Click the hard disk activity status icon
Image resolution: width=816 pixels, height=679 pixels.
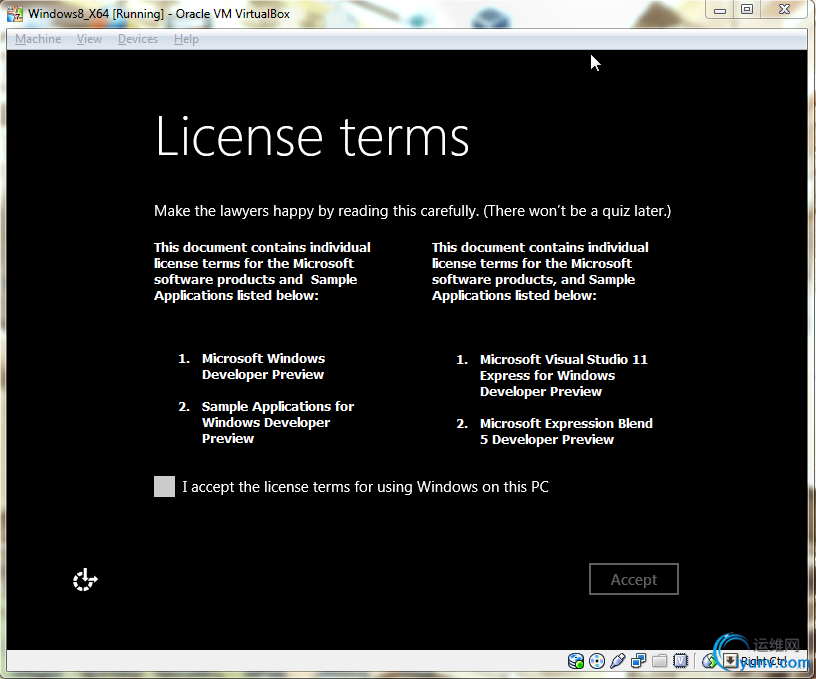tap(576, 661)
